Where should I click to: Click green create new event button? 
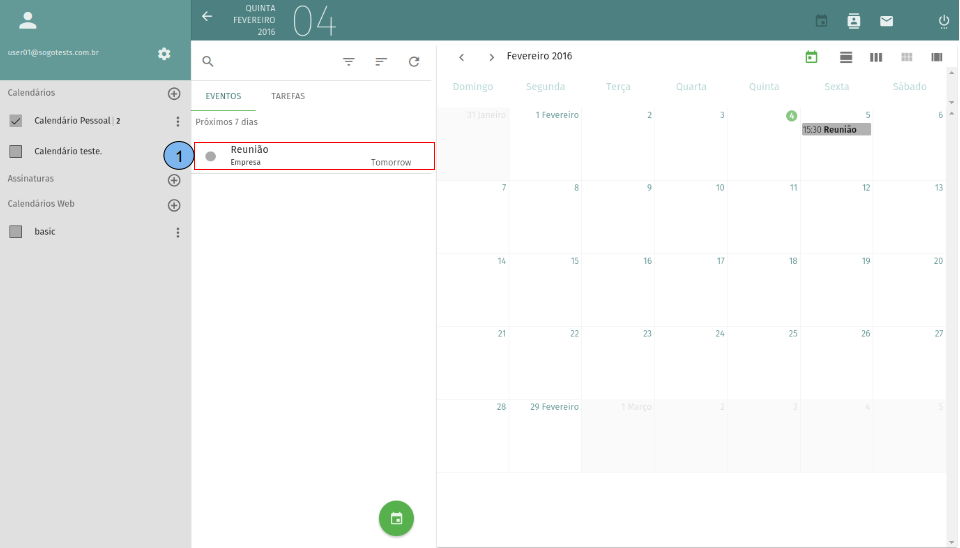point(396,518)
